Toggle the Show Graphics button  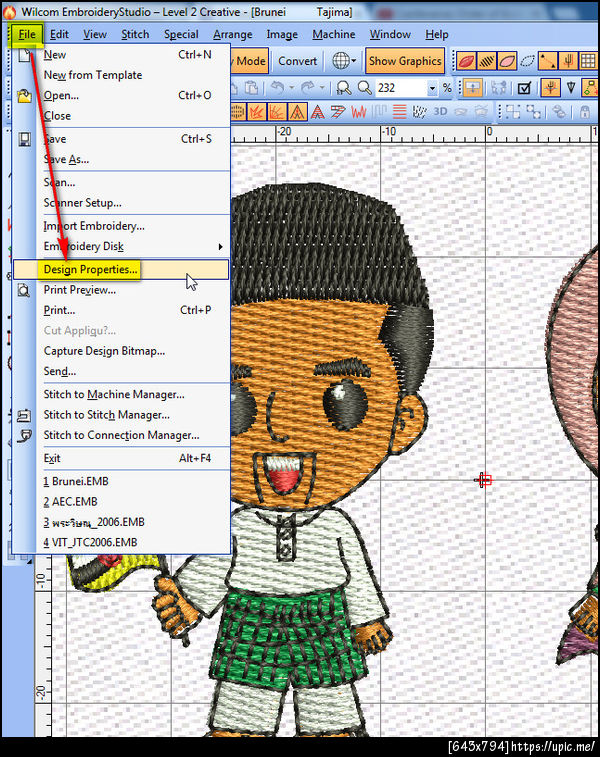pos(405,61)
